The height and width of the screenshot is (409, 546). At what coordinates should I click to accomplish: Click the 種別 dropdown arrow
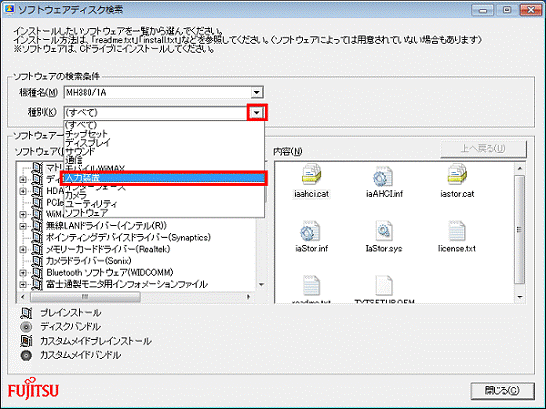click(x=257, y=112)
